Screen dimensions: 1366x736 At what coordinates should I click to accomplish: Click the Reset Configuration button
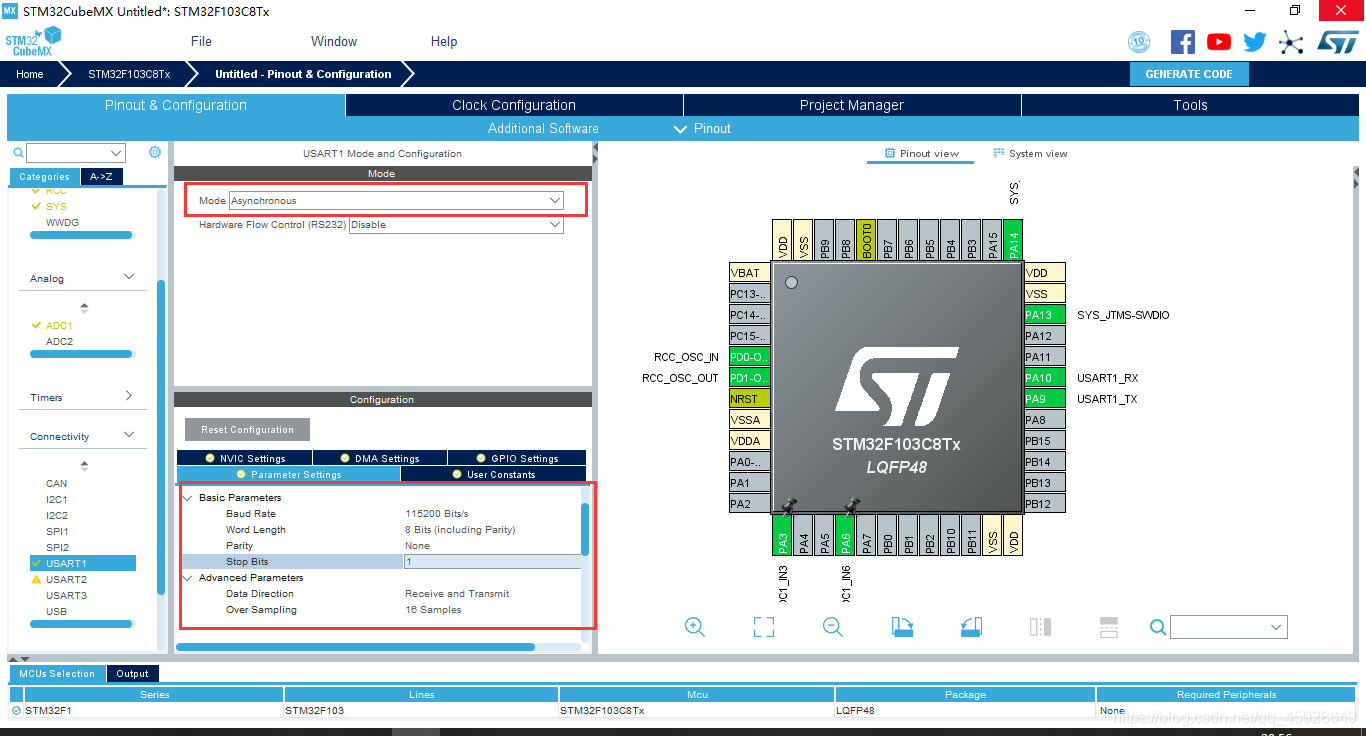pyautogui.click(x=247, y=430)
